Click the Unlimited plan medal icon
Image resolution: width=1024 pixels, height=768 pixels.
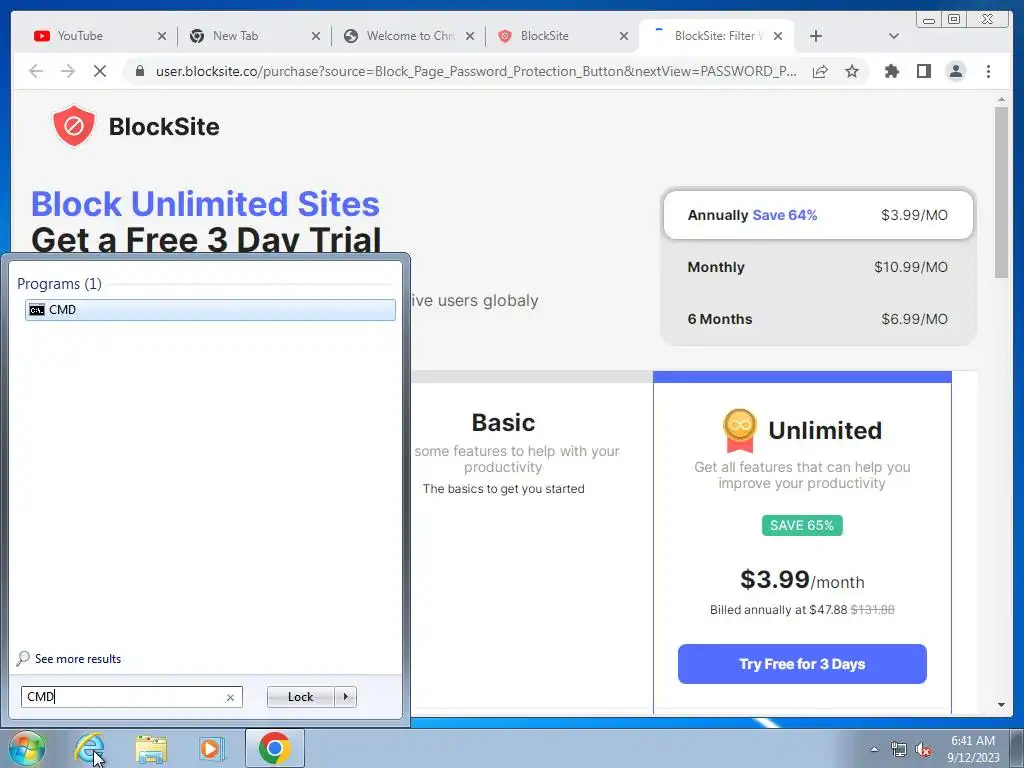click(739, 430)
